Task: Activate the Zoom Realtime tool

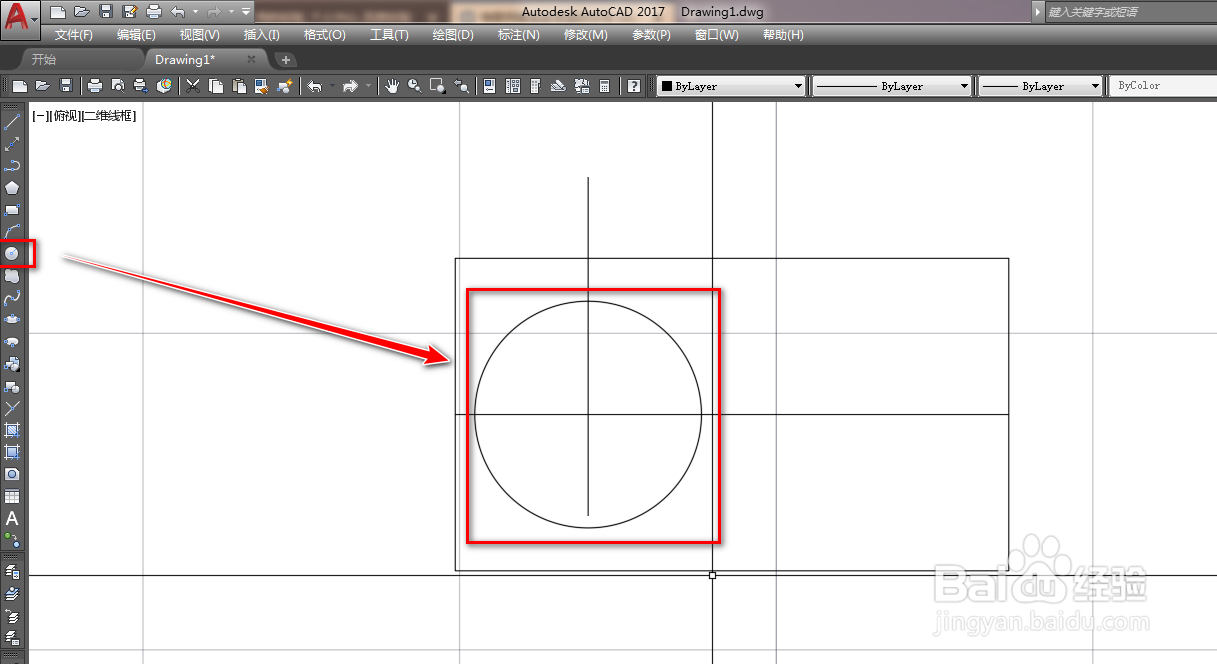Action: (x=413, y=86)
